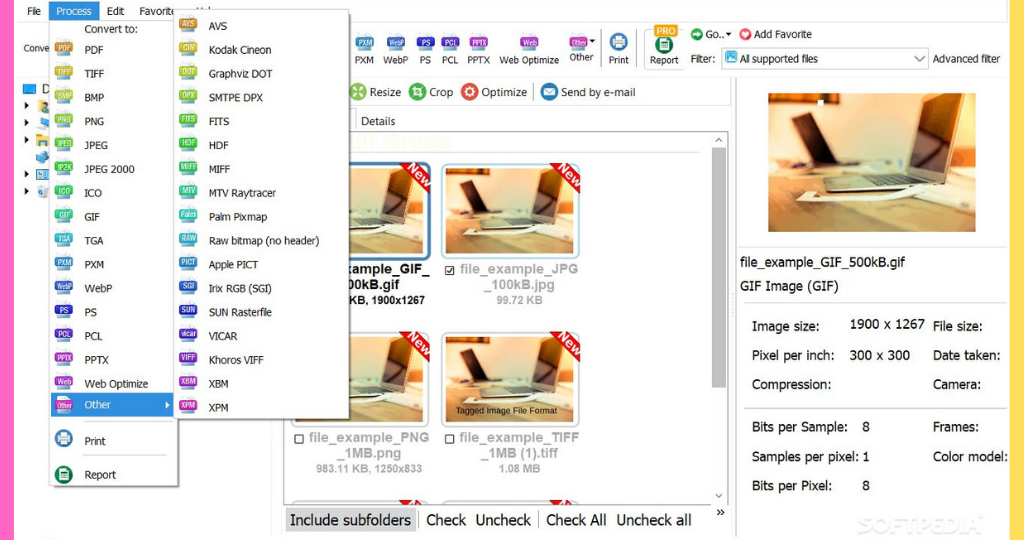Click Add Favorite
The width and height of the screenshot is (1024, 540).
pos(776,34)
